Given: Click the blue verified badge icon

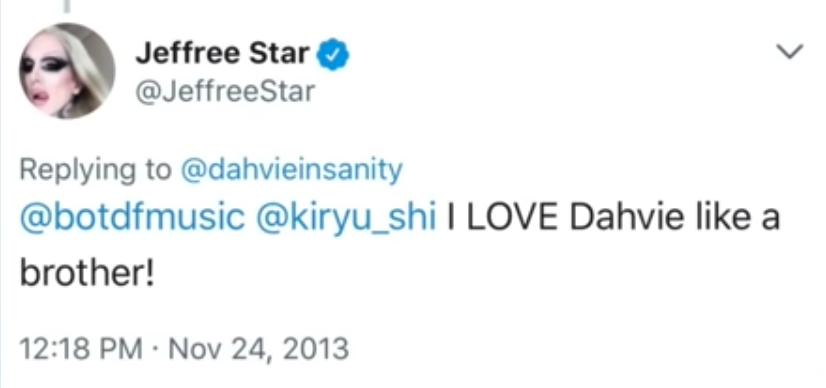Looking at the screenshot, I should click(x=333, y=55).
